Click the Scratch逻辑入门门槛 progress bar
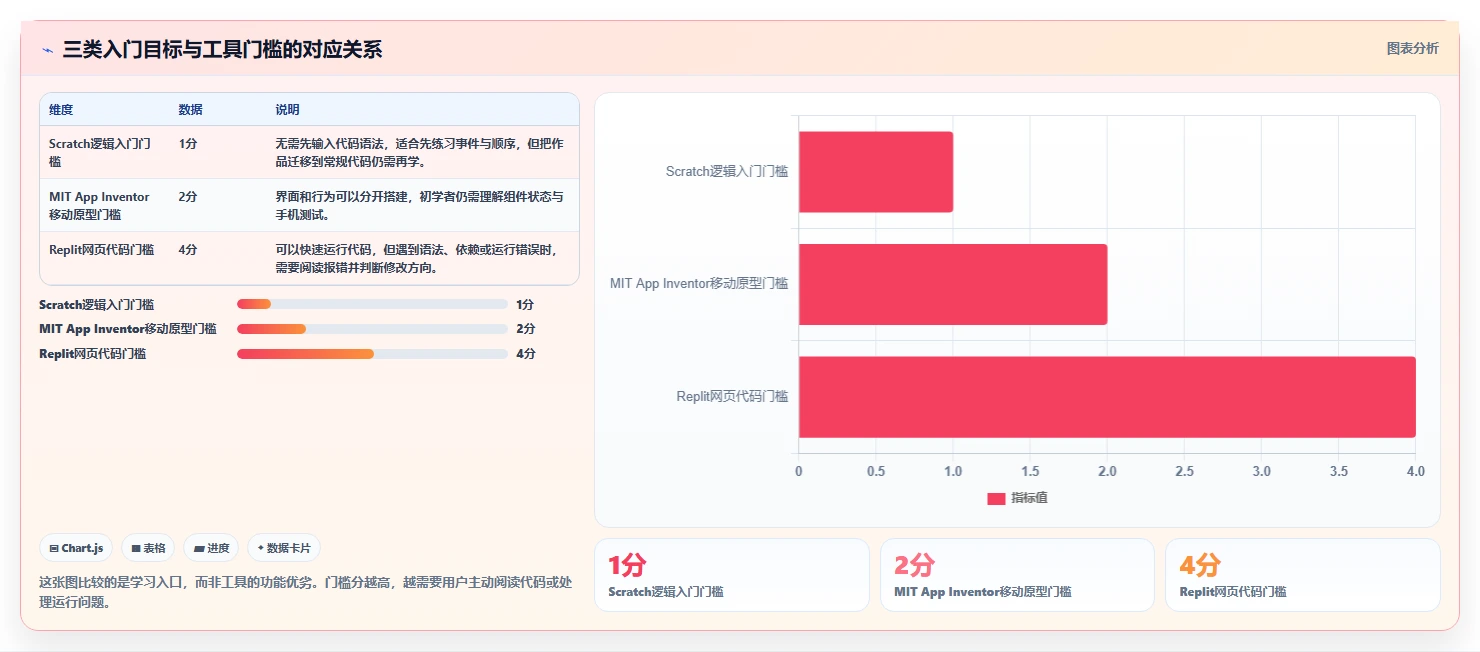The height and width of the screenshot is (652, 1480). tap(372, 304)
